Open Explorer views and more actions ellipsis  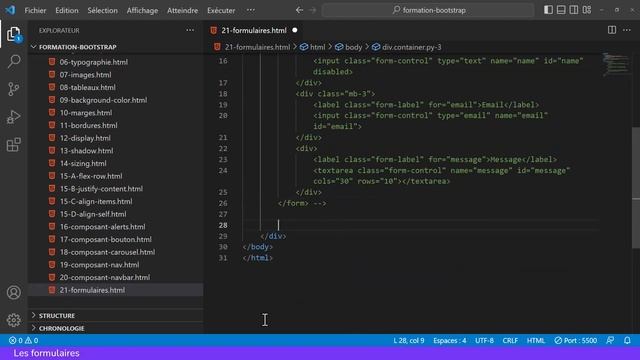(x=190, y=30)
